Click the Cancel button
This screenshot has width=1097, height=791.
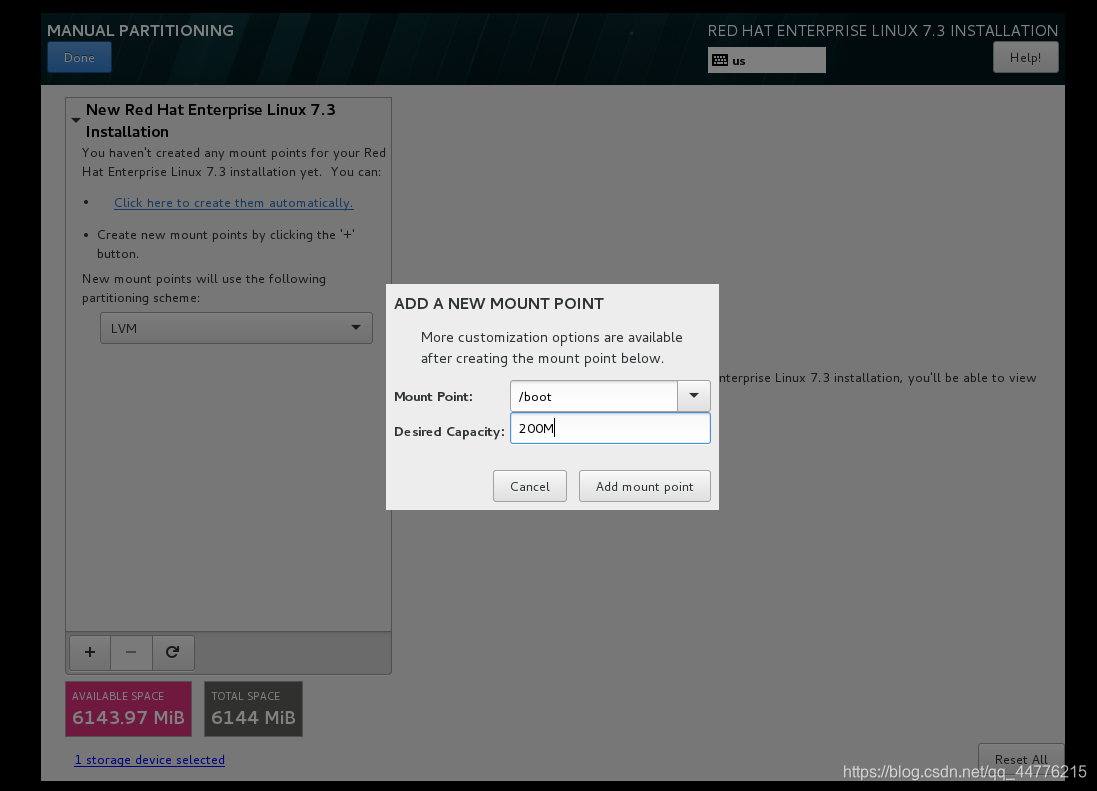pos(530,486)
